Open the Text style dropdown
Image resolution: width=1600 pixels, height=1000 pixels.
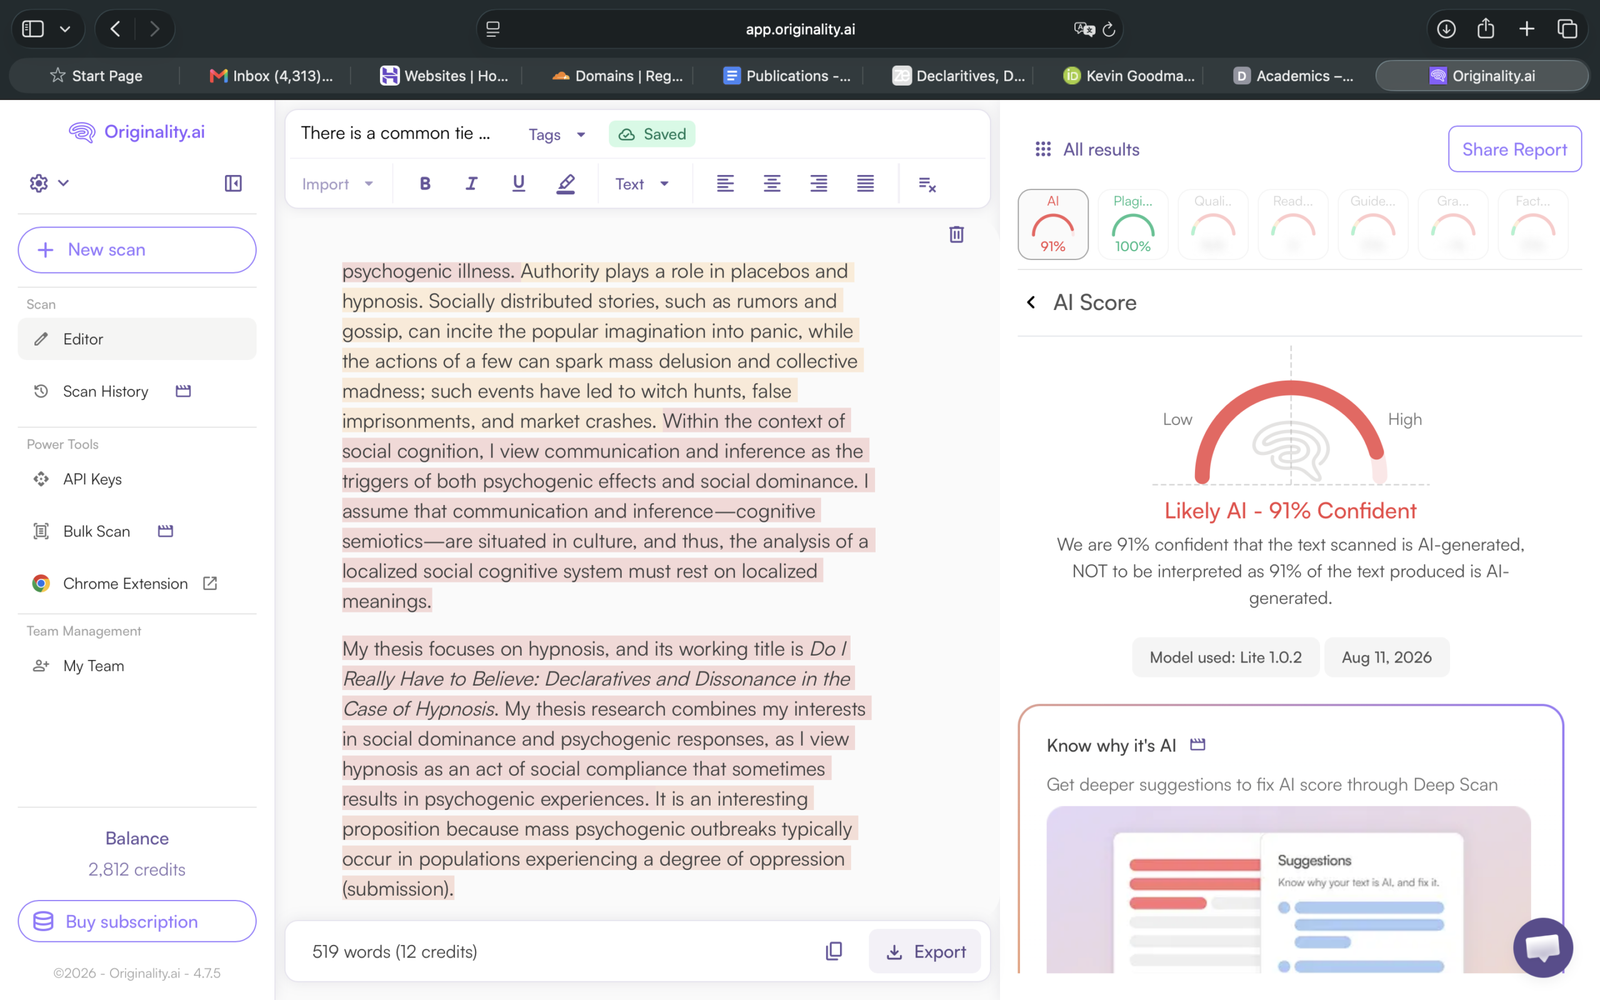click(642, 184)
